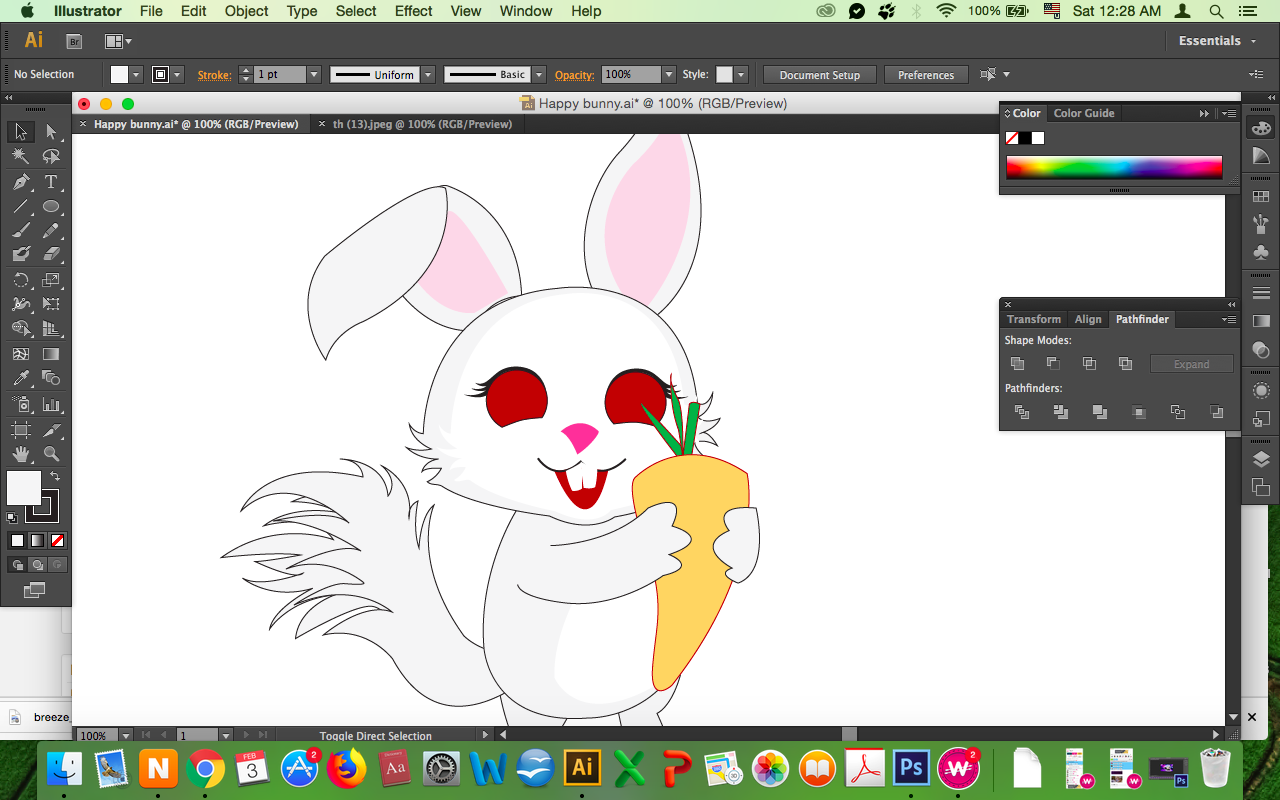
Task: Launch Adobe Bridge from the application bar
Action: (73, 41)
